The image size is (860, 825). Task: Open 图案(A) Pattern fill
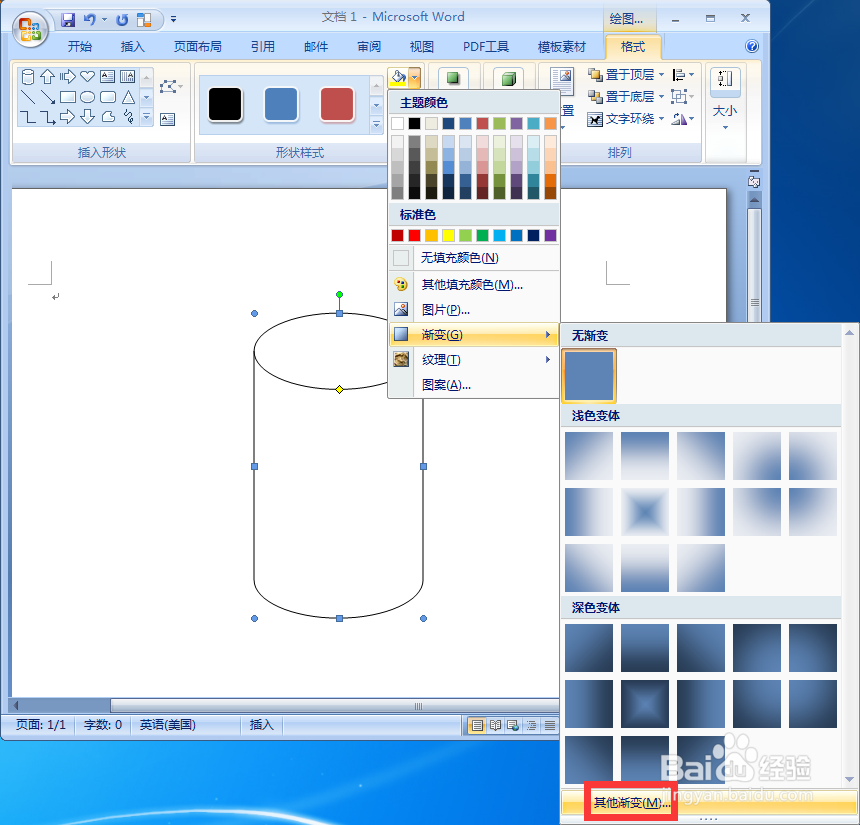[x=474, y=385]
